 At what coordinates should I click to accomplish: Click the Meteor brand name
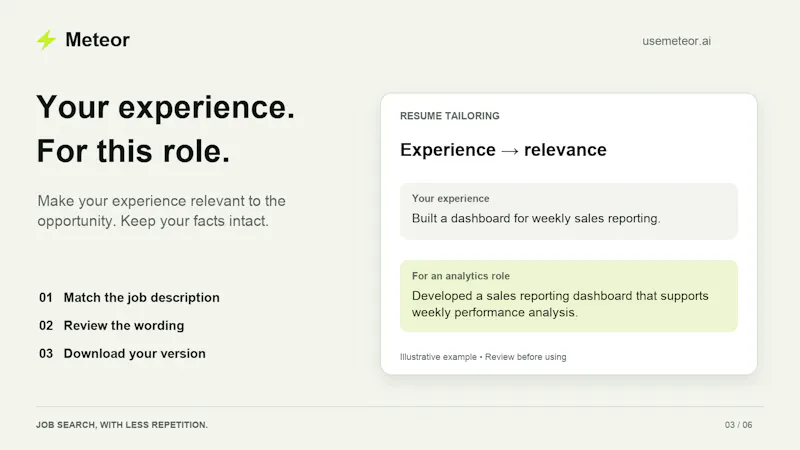tap(97, 40)
